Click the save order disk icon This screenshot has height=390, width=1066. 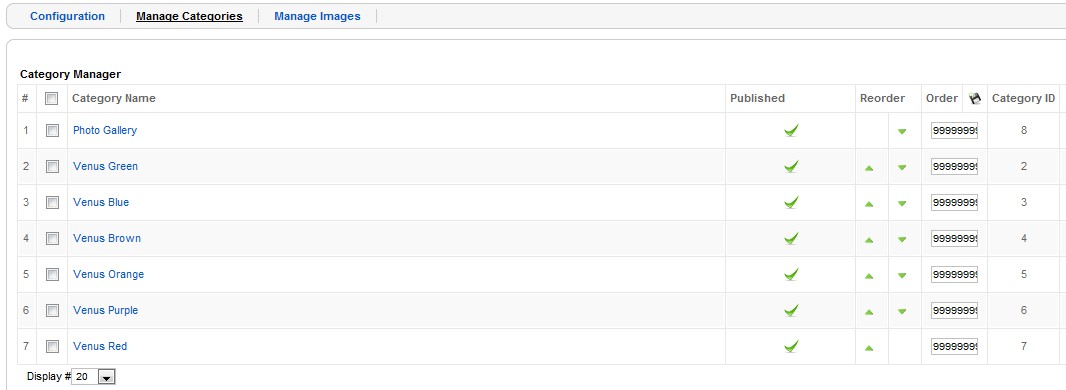click(975, 99)
